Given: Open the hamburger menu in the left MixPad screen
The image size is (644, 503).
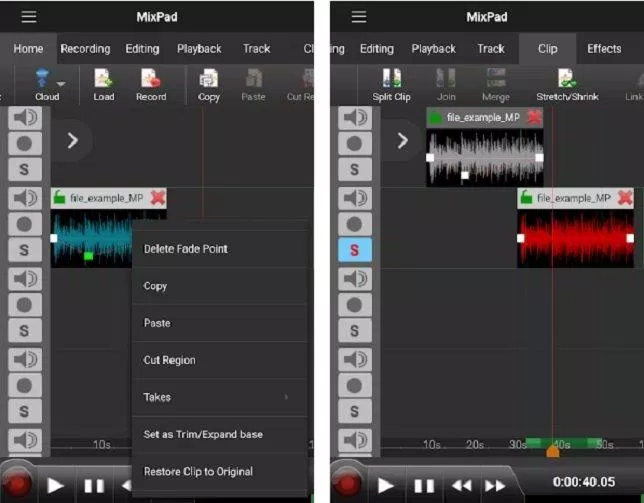Looking at the screenshot, I should click(x=29, y=17).
